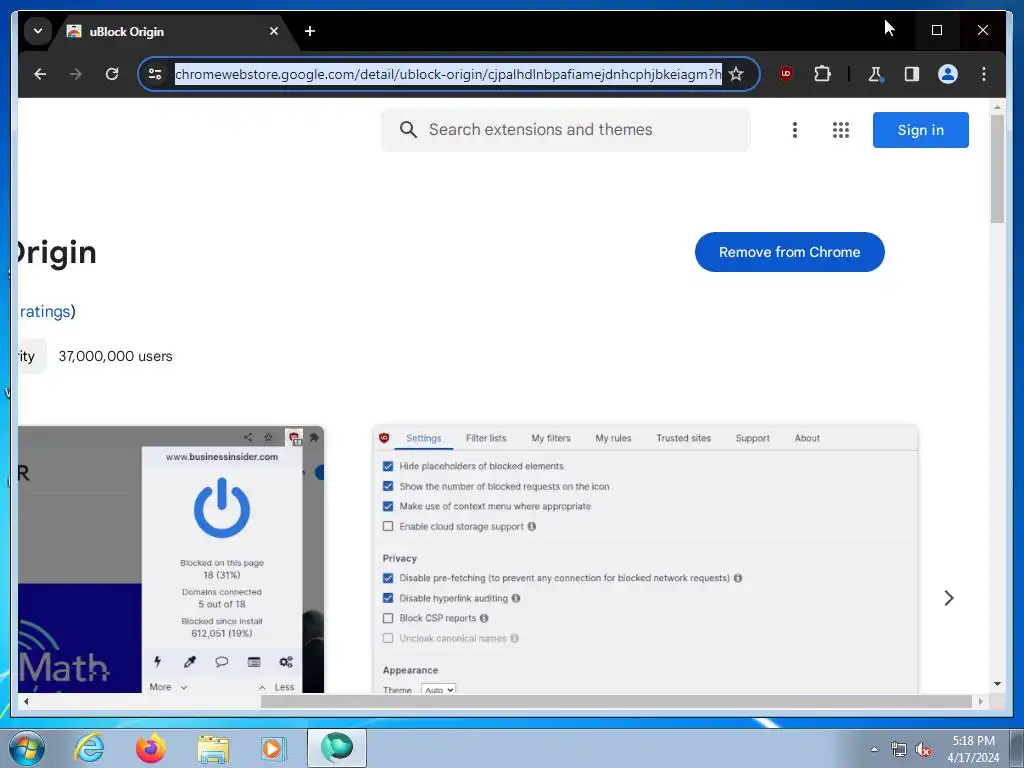Launch Firefox from the taskbar
The image size is (1024, 768).
pyautogui.click(x=151, y=748)
